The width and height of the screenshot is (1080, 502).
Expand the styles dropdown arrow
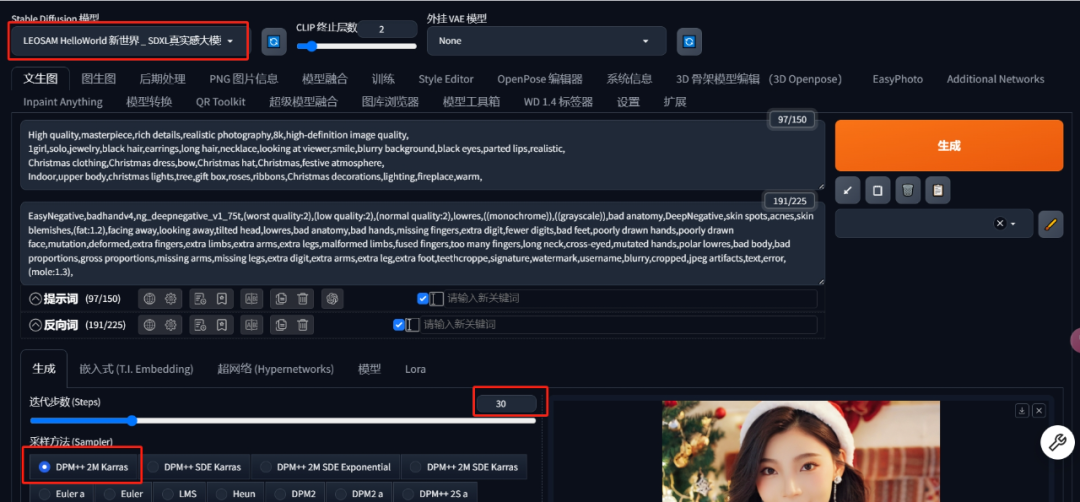pos(1013,224)
